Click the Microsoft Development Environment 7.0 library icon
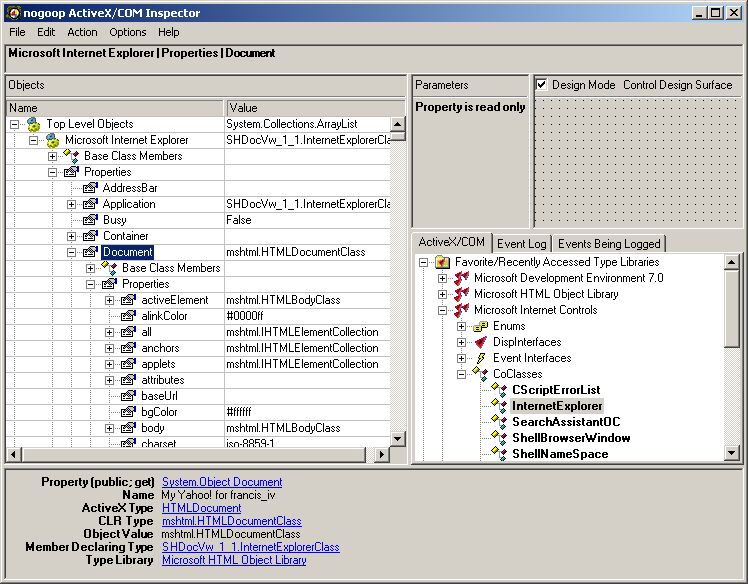The width and height of the screenshot is (748, 584). (462, 278)
